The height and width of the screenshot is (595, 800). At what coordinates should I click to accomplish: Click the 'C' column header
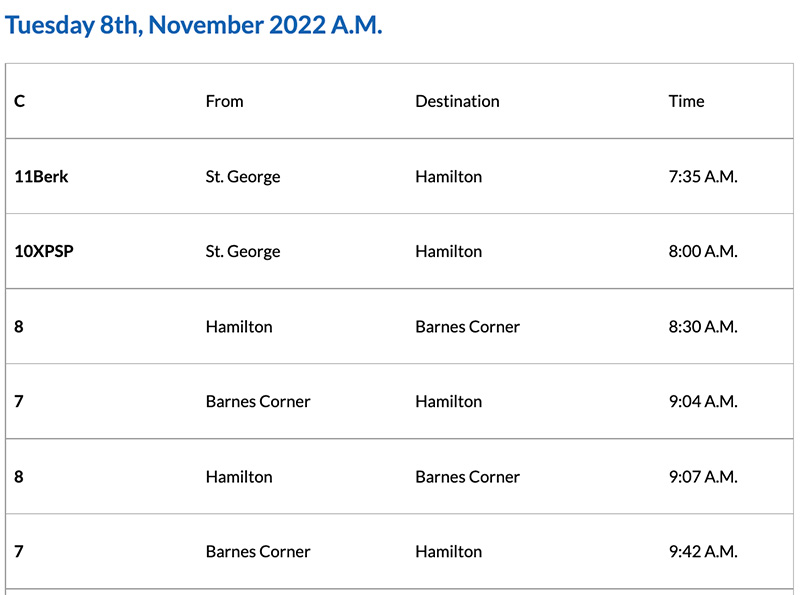[19, 101]
